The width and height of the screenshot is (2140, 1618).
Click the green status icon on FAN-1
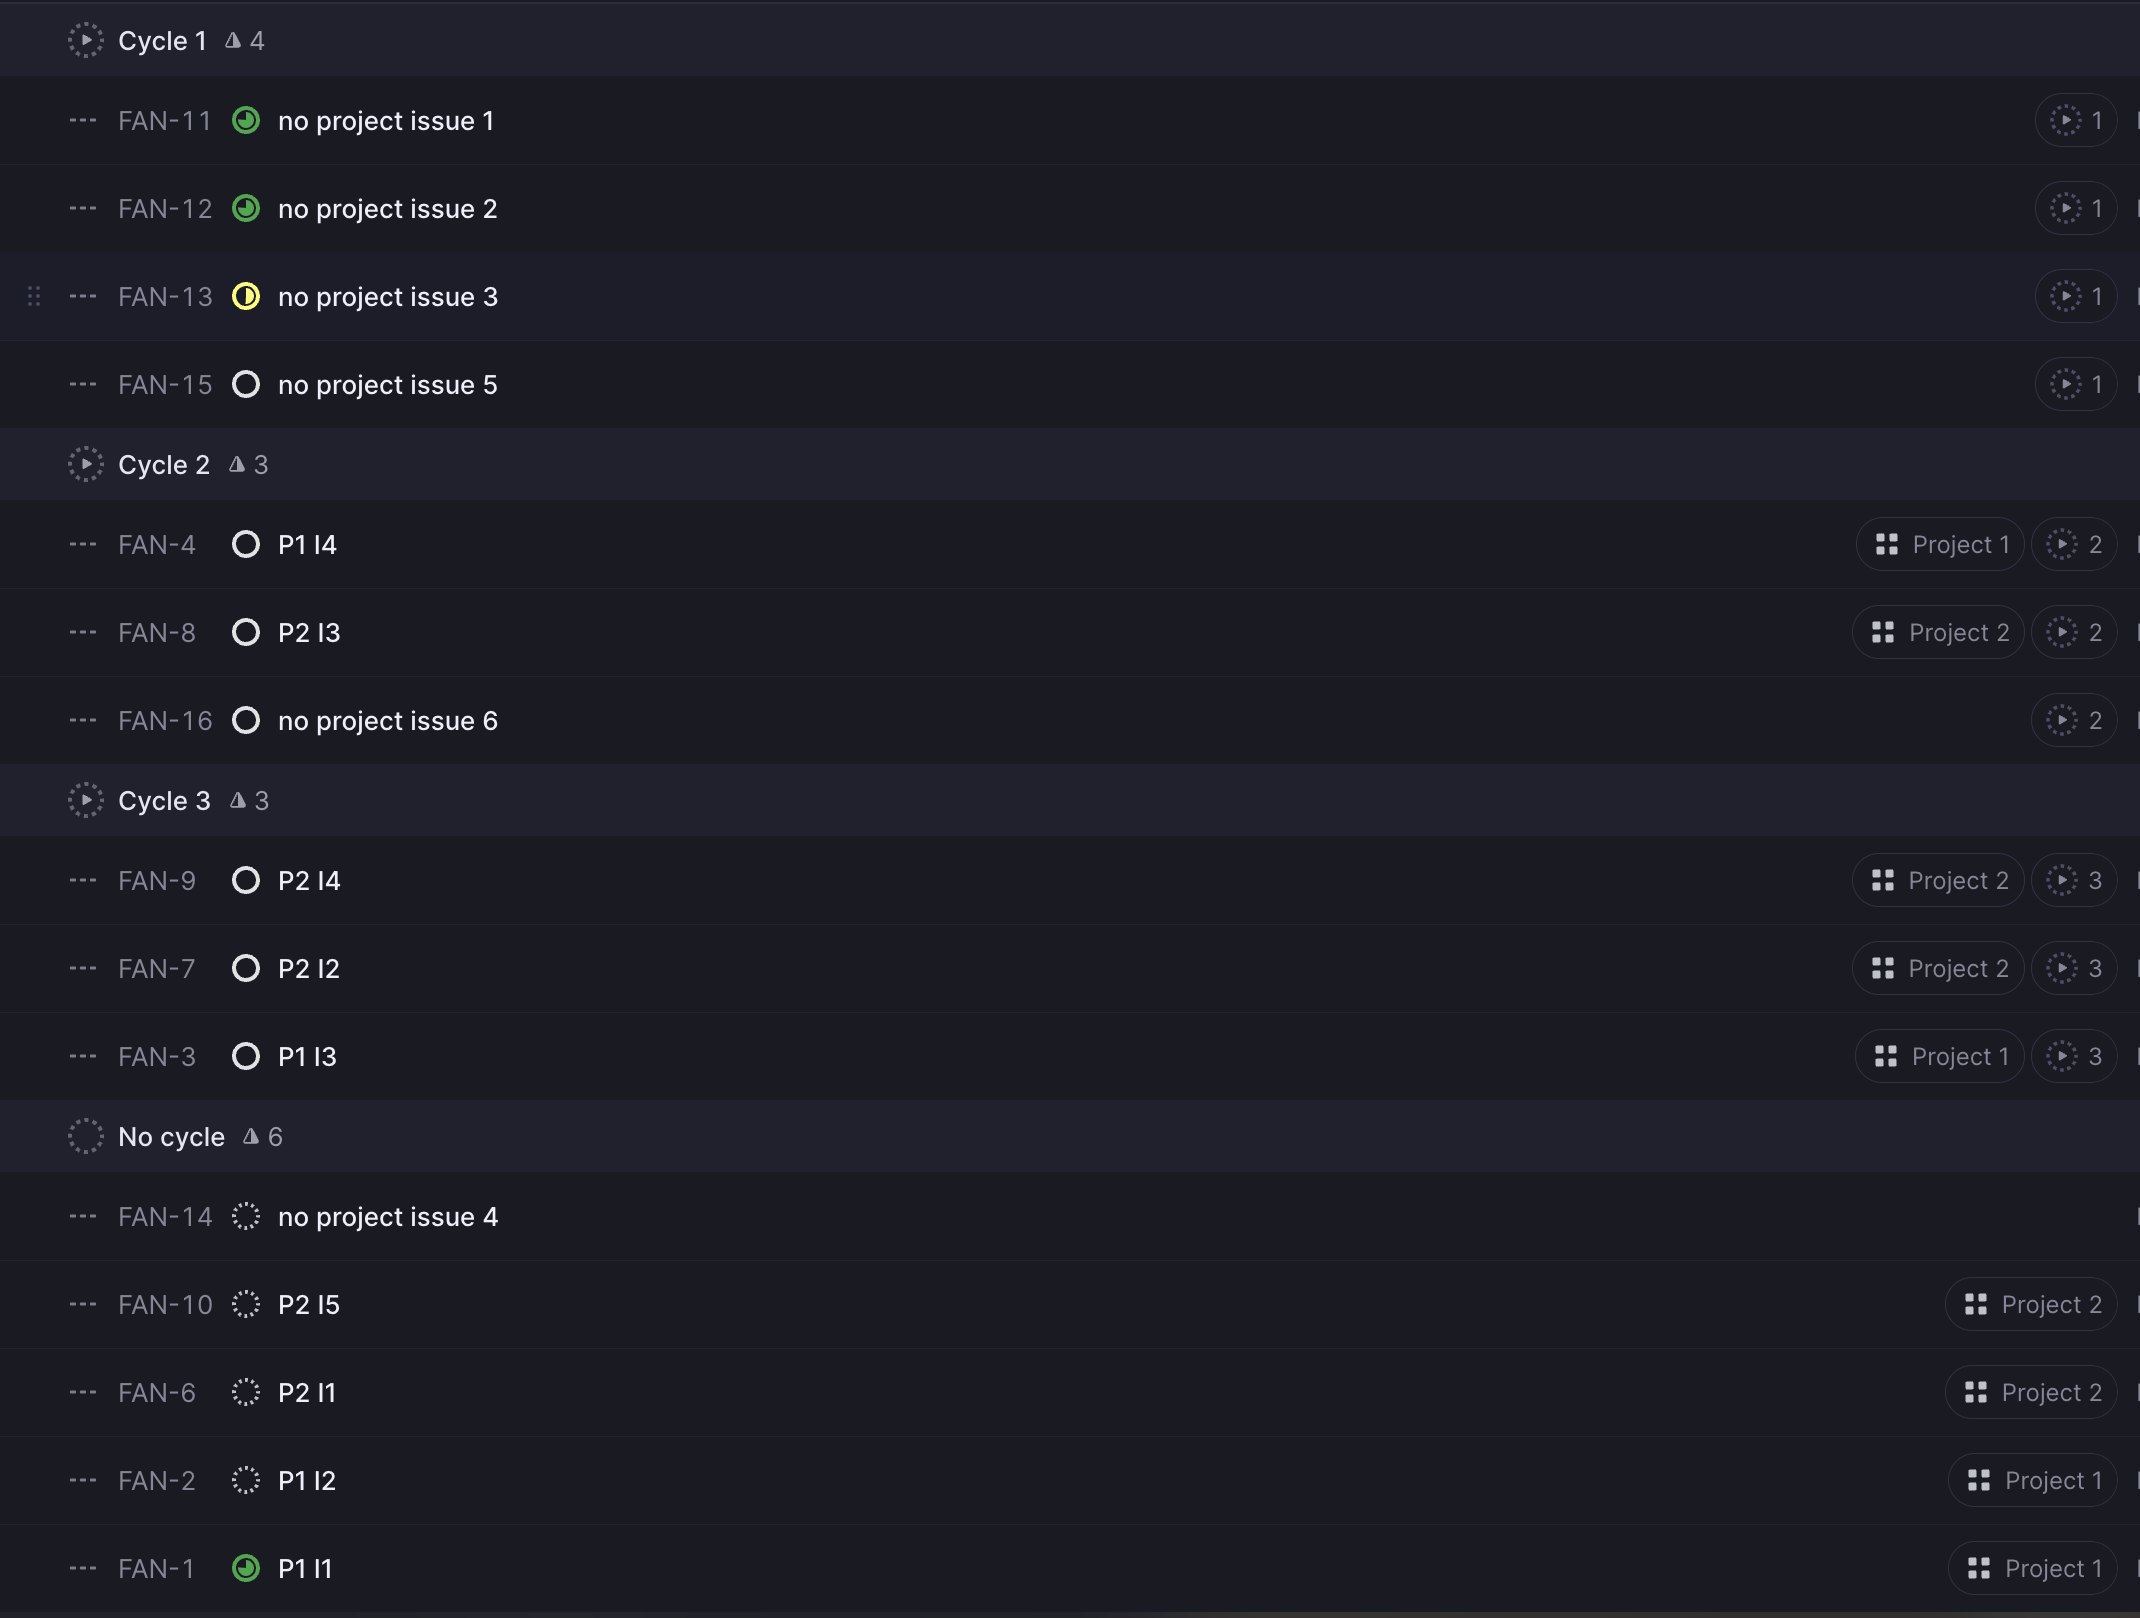coord(246,1569)
